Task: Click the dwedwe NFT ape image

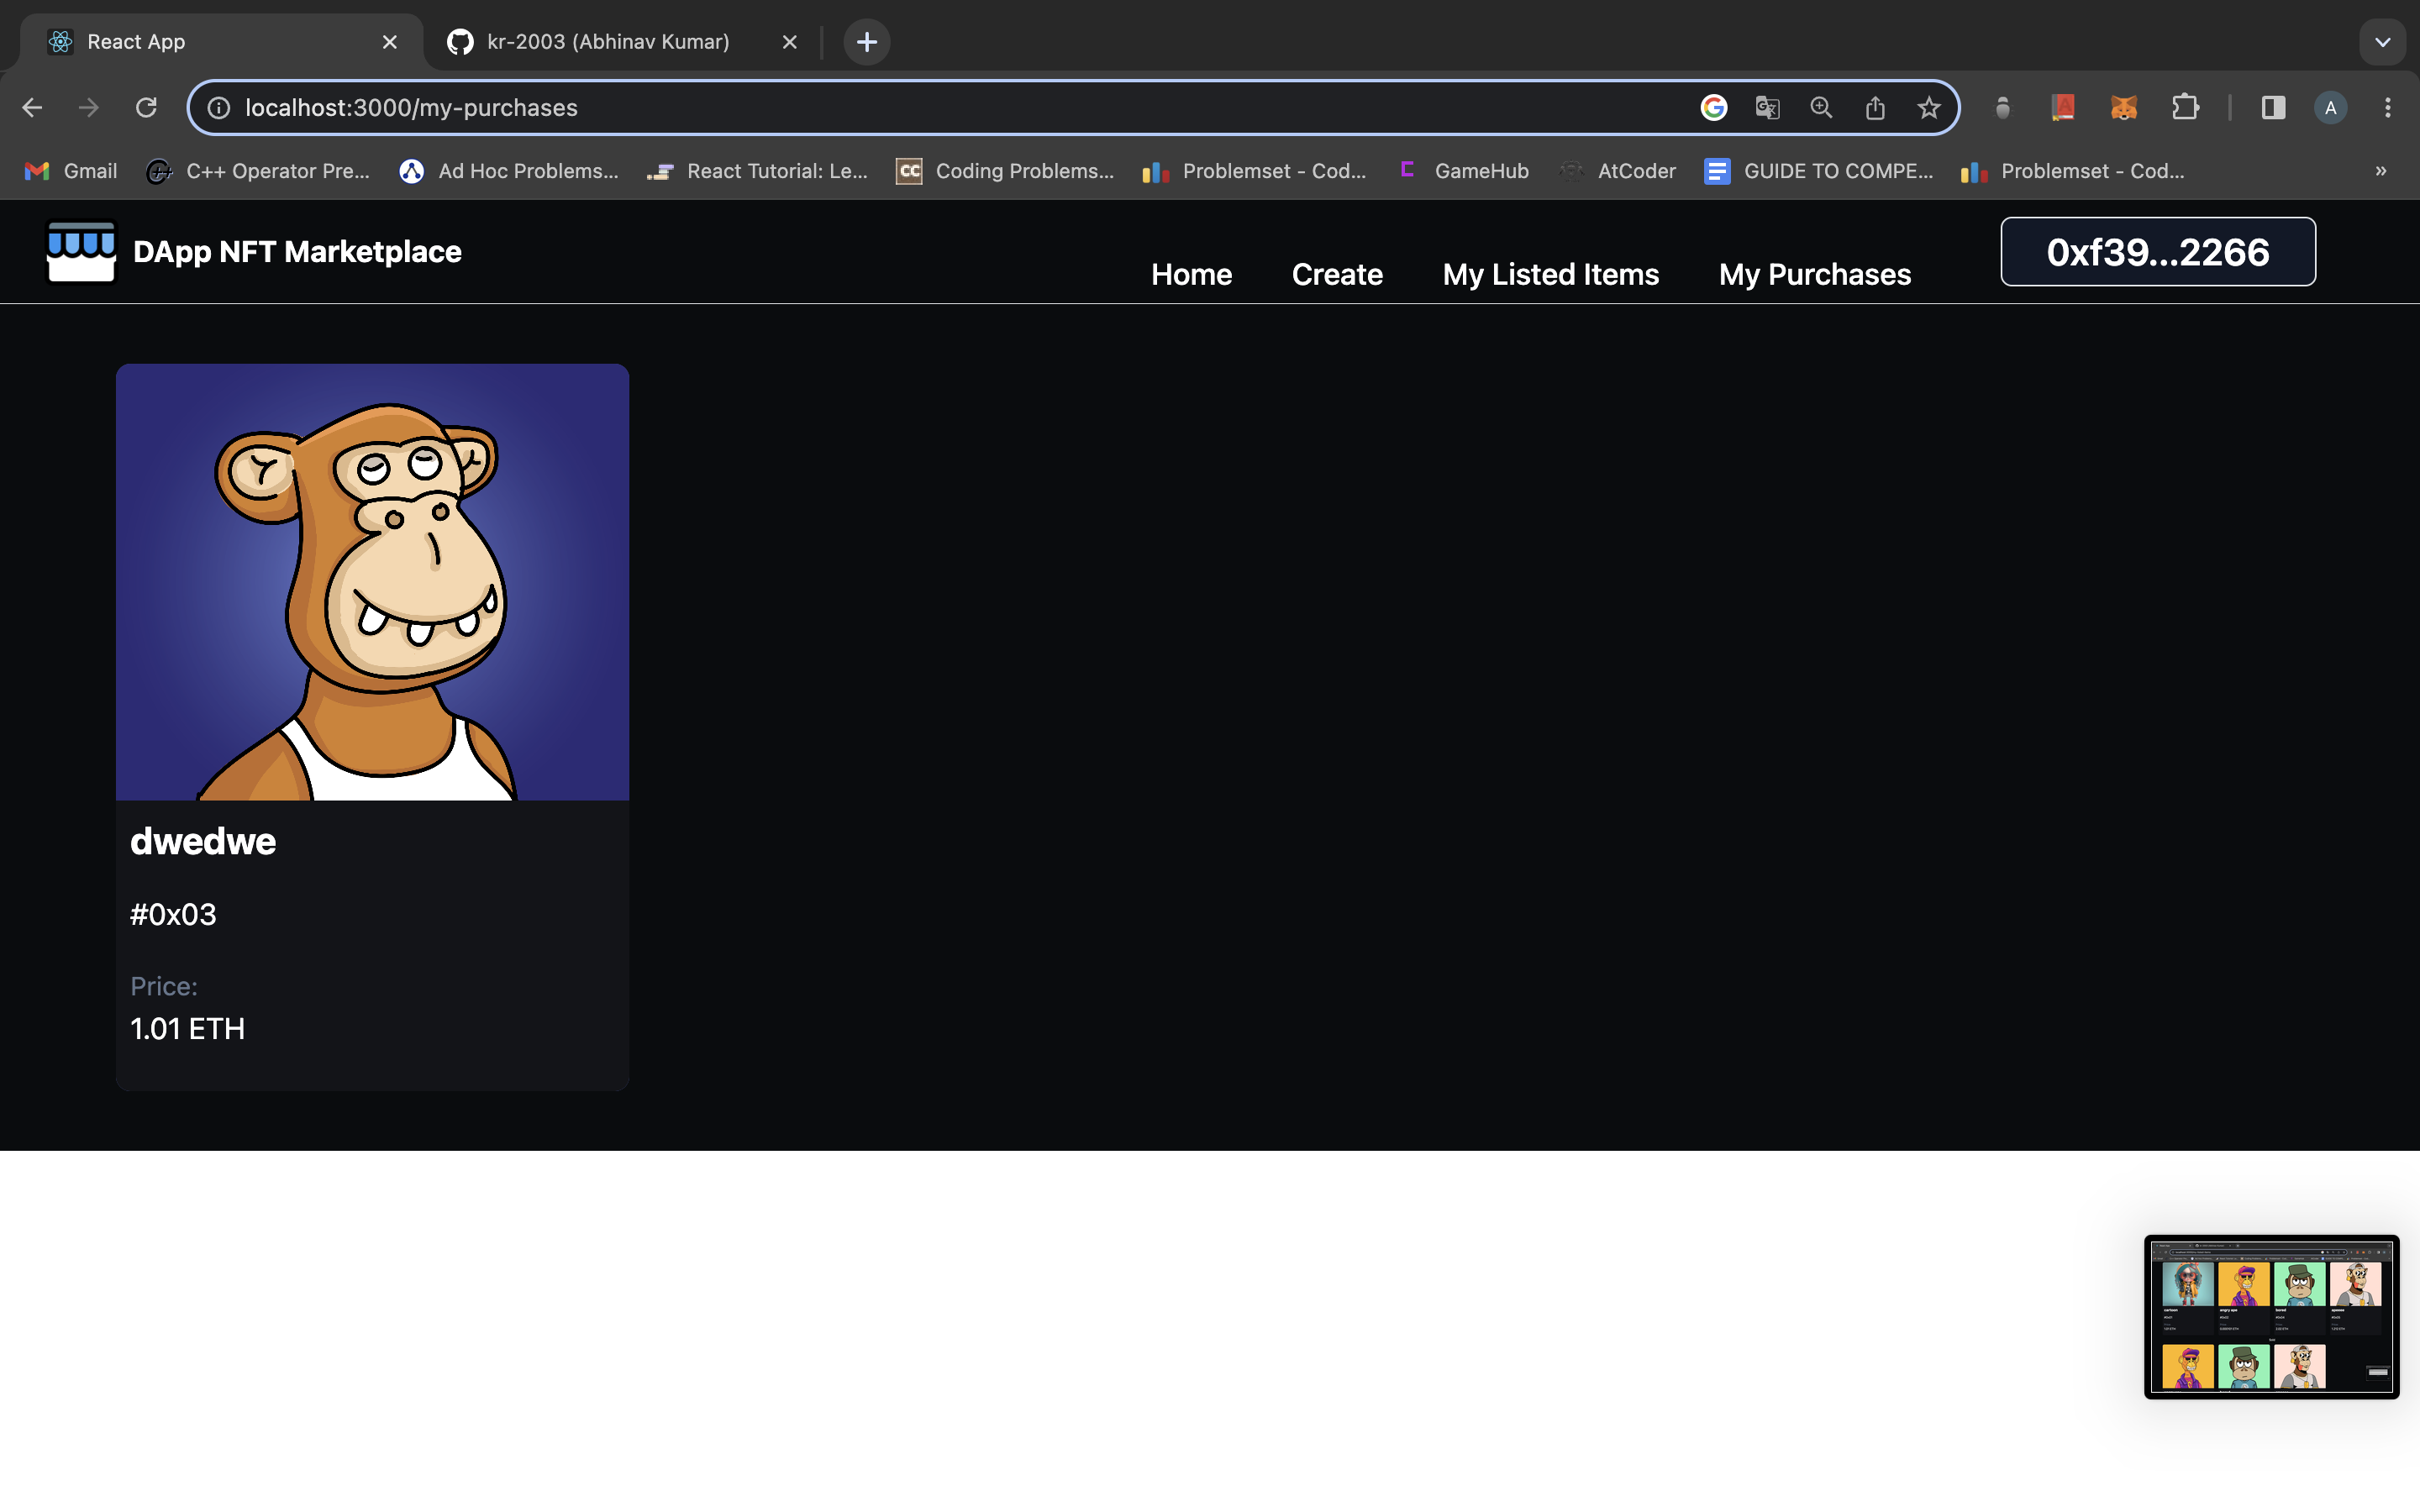Action: click(x=372, y=581)
